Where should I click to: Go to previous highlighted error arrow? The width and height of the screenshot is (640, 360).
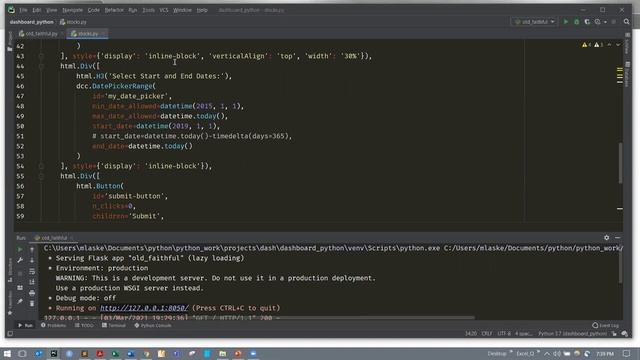[609, 45]
